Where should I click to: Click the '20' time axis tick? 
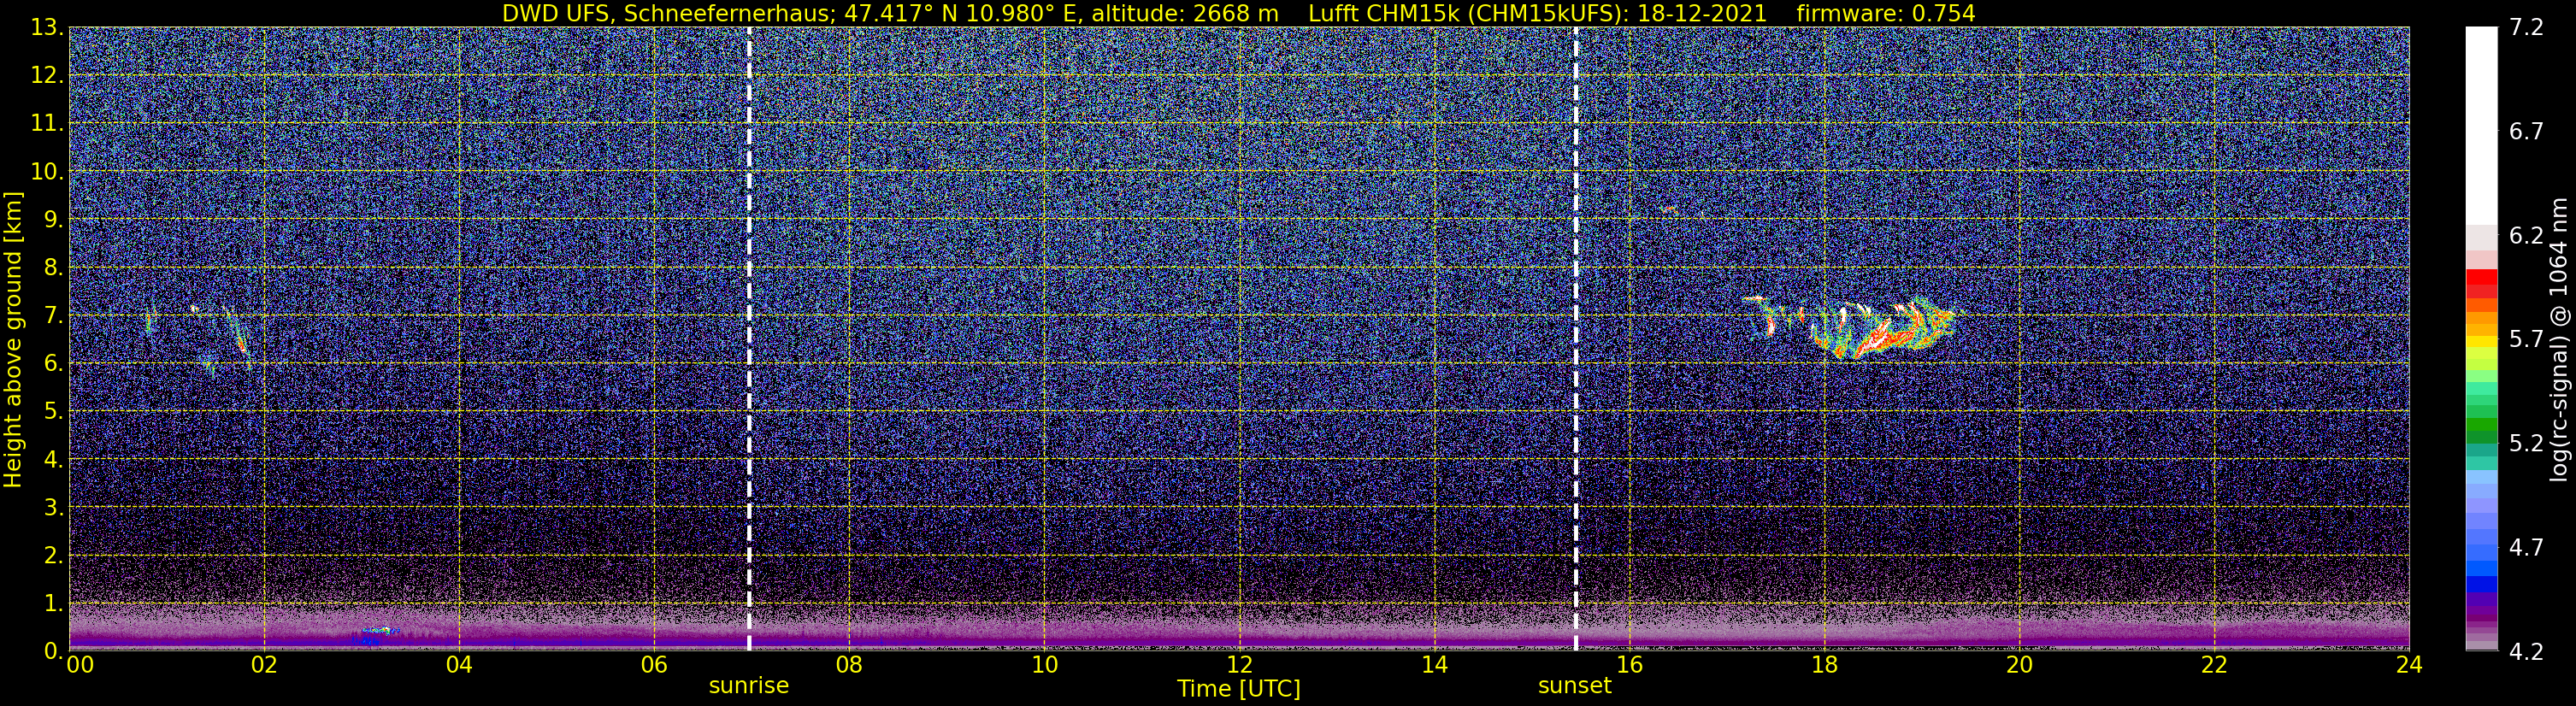2019,665
